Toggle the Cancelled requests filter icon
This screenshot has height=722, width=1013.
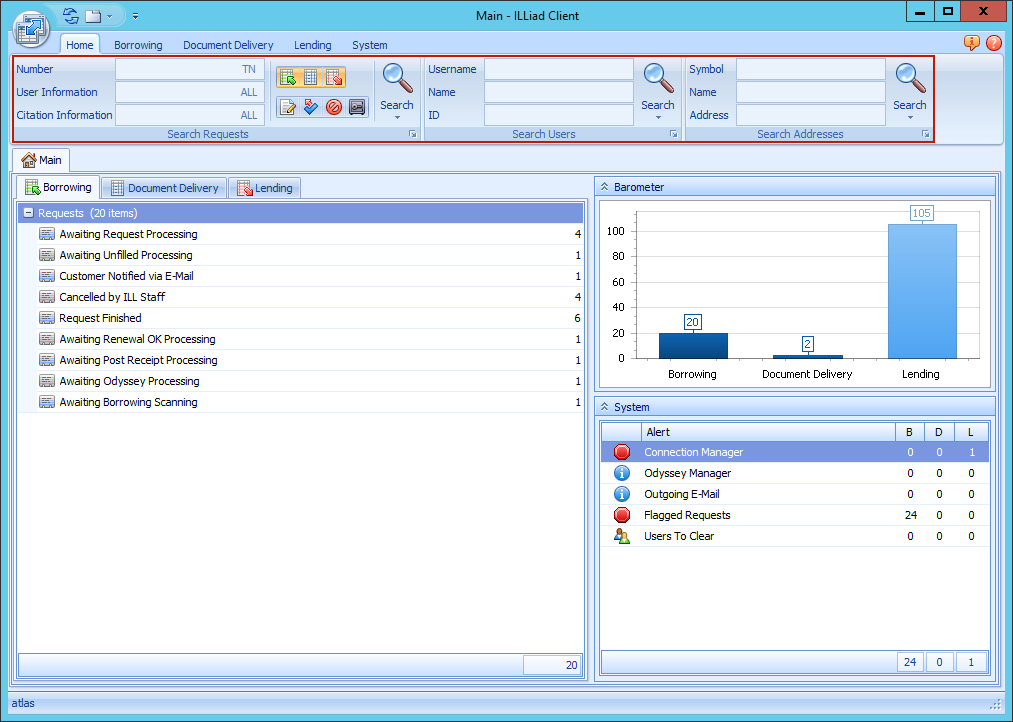coord(334,107)
